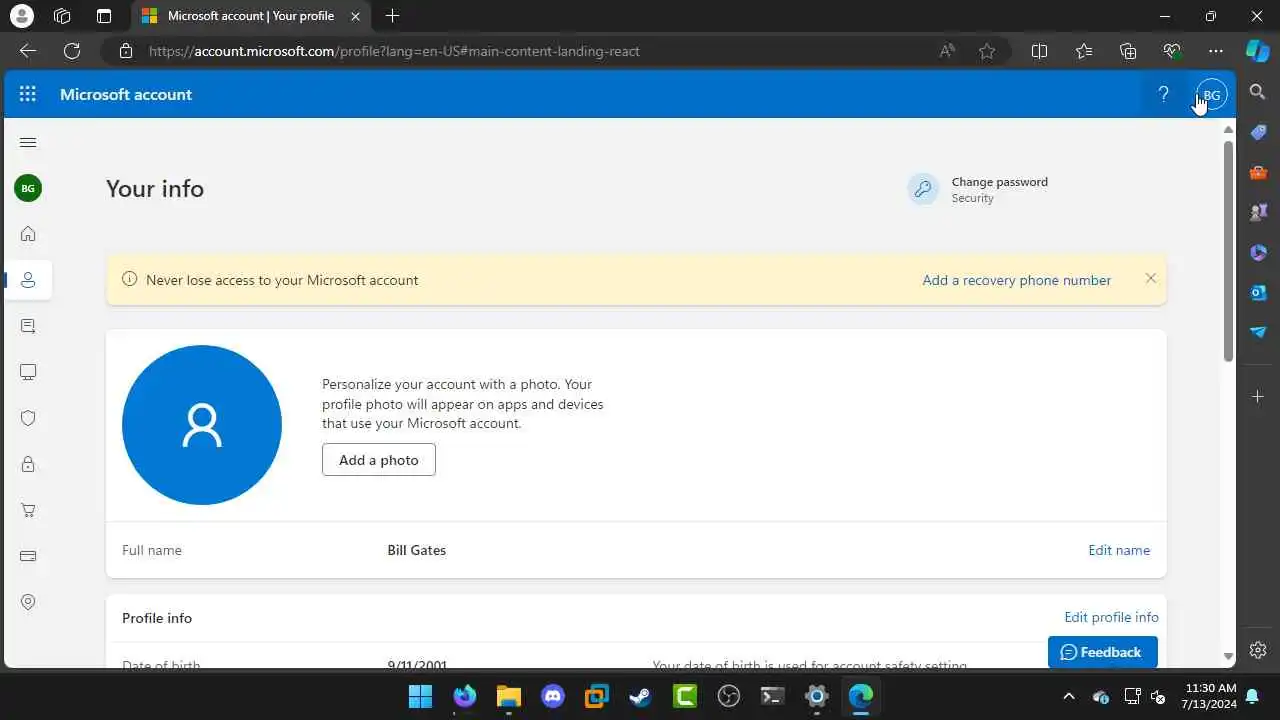The width and height of the screenshot is (1280, 720).
Task: Close the Microsoft account tab
Action: coord(355,16)
